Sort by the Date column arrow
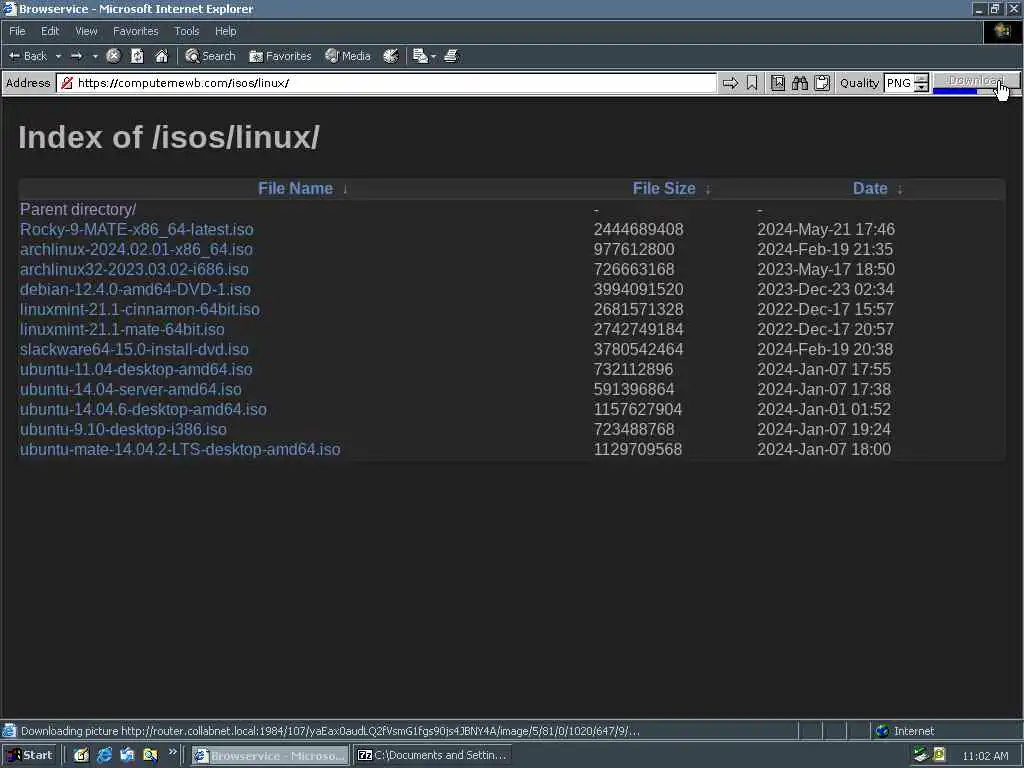This screenshot has height=768, width=1024. [900, 189]
